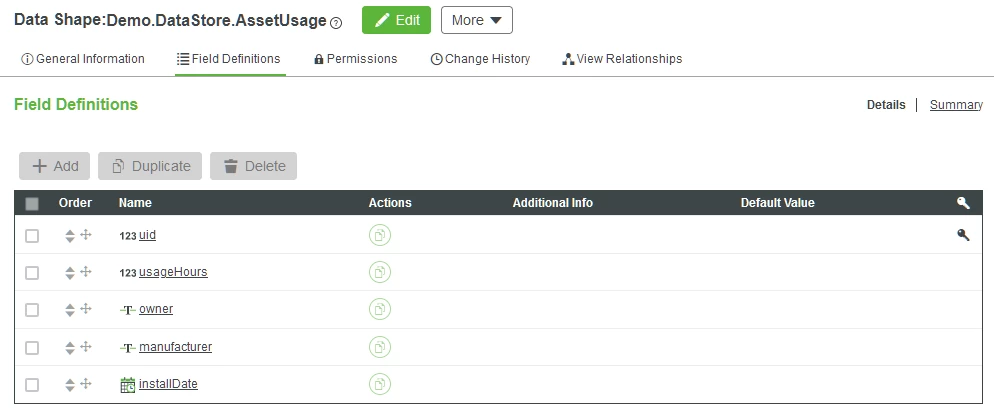Open the manufacturer field link
Screen dimensions: 994x414
176,347
